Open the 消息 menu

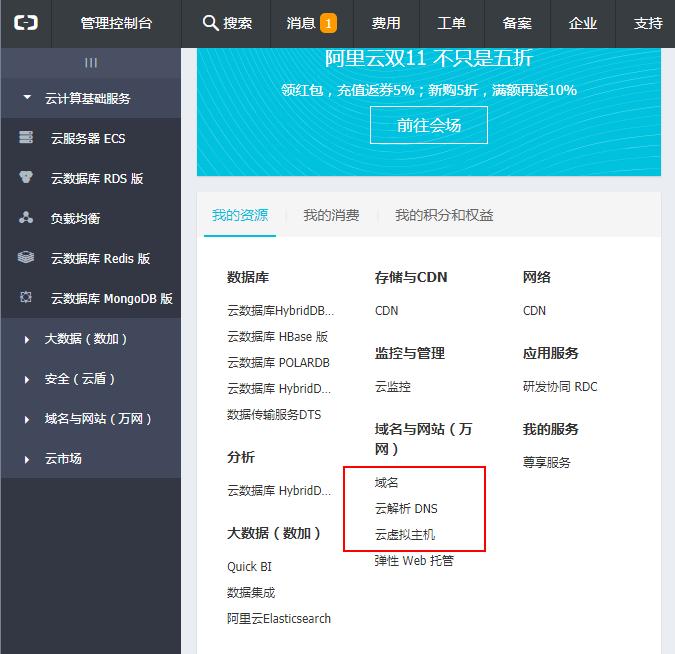(x=300, y=23)
